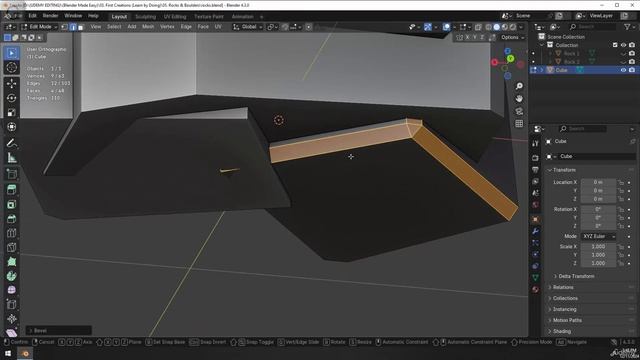Switch to Sculpting workspace tab
The image size is (640, 360).
[x=145, y=17]
